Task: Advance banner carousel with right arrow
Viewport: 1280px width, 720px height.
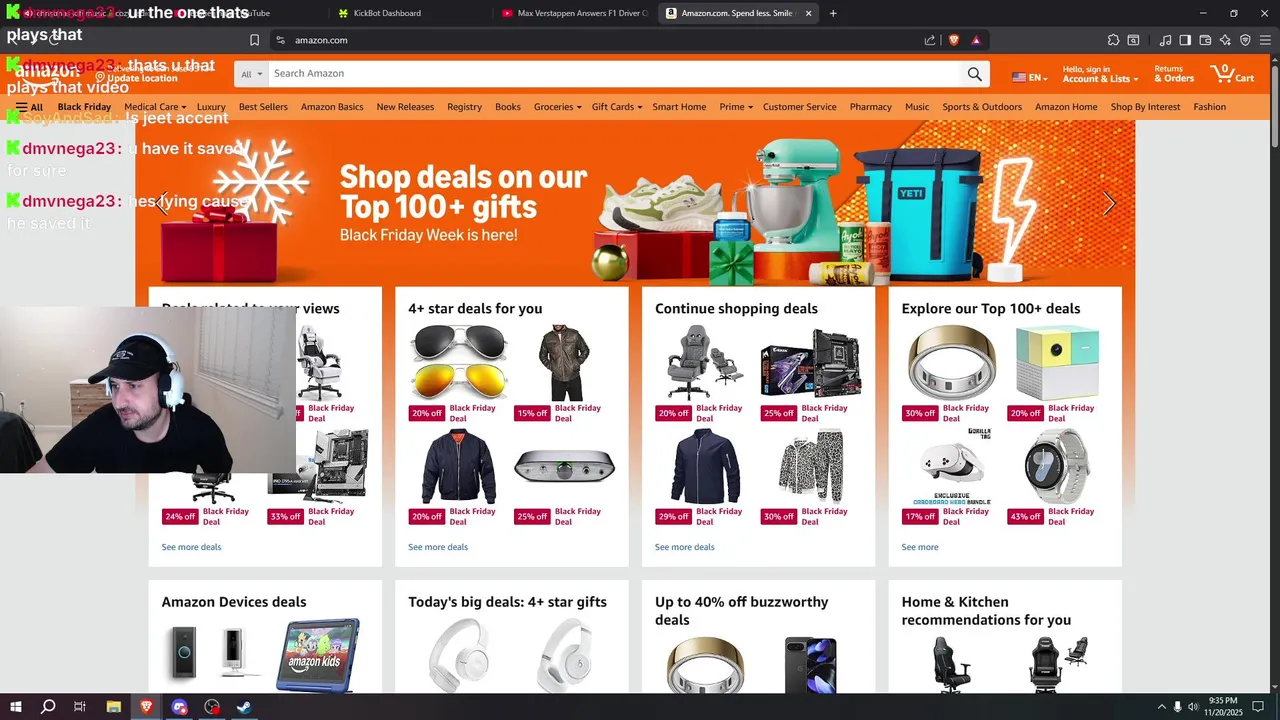Action: tap(1109, 204)
